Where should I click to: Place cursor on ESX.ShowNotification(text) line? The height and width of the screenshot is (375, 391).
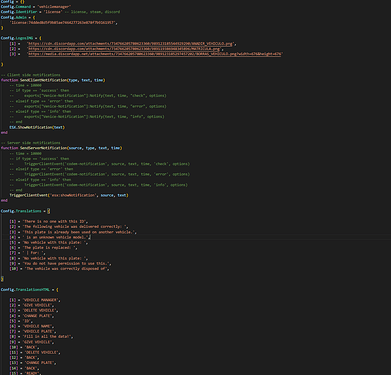37,127
